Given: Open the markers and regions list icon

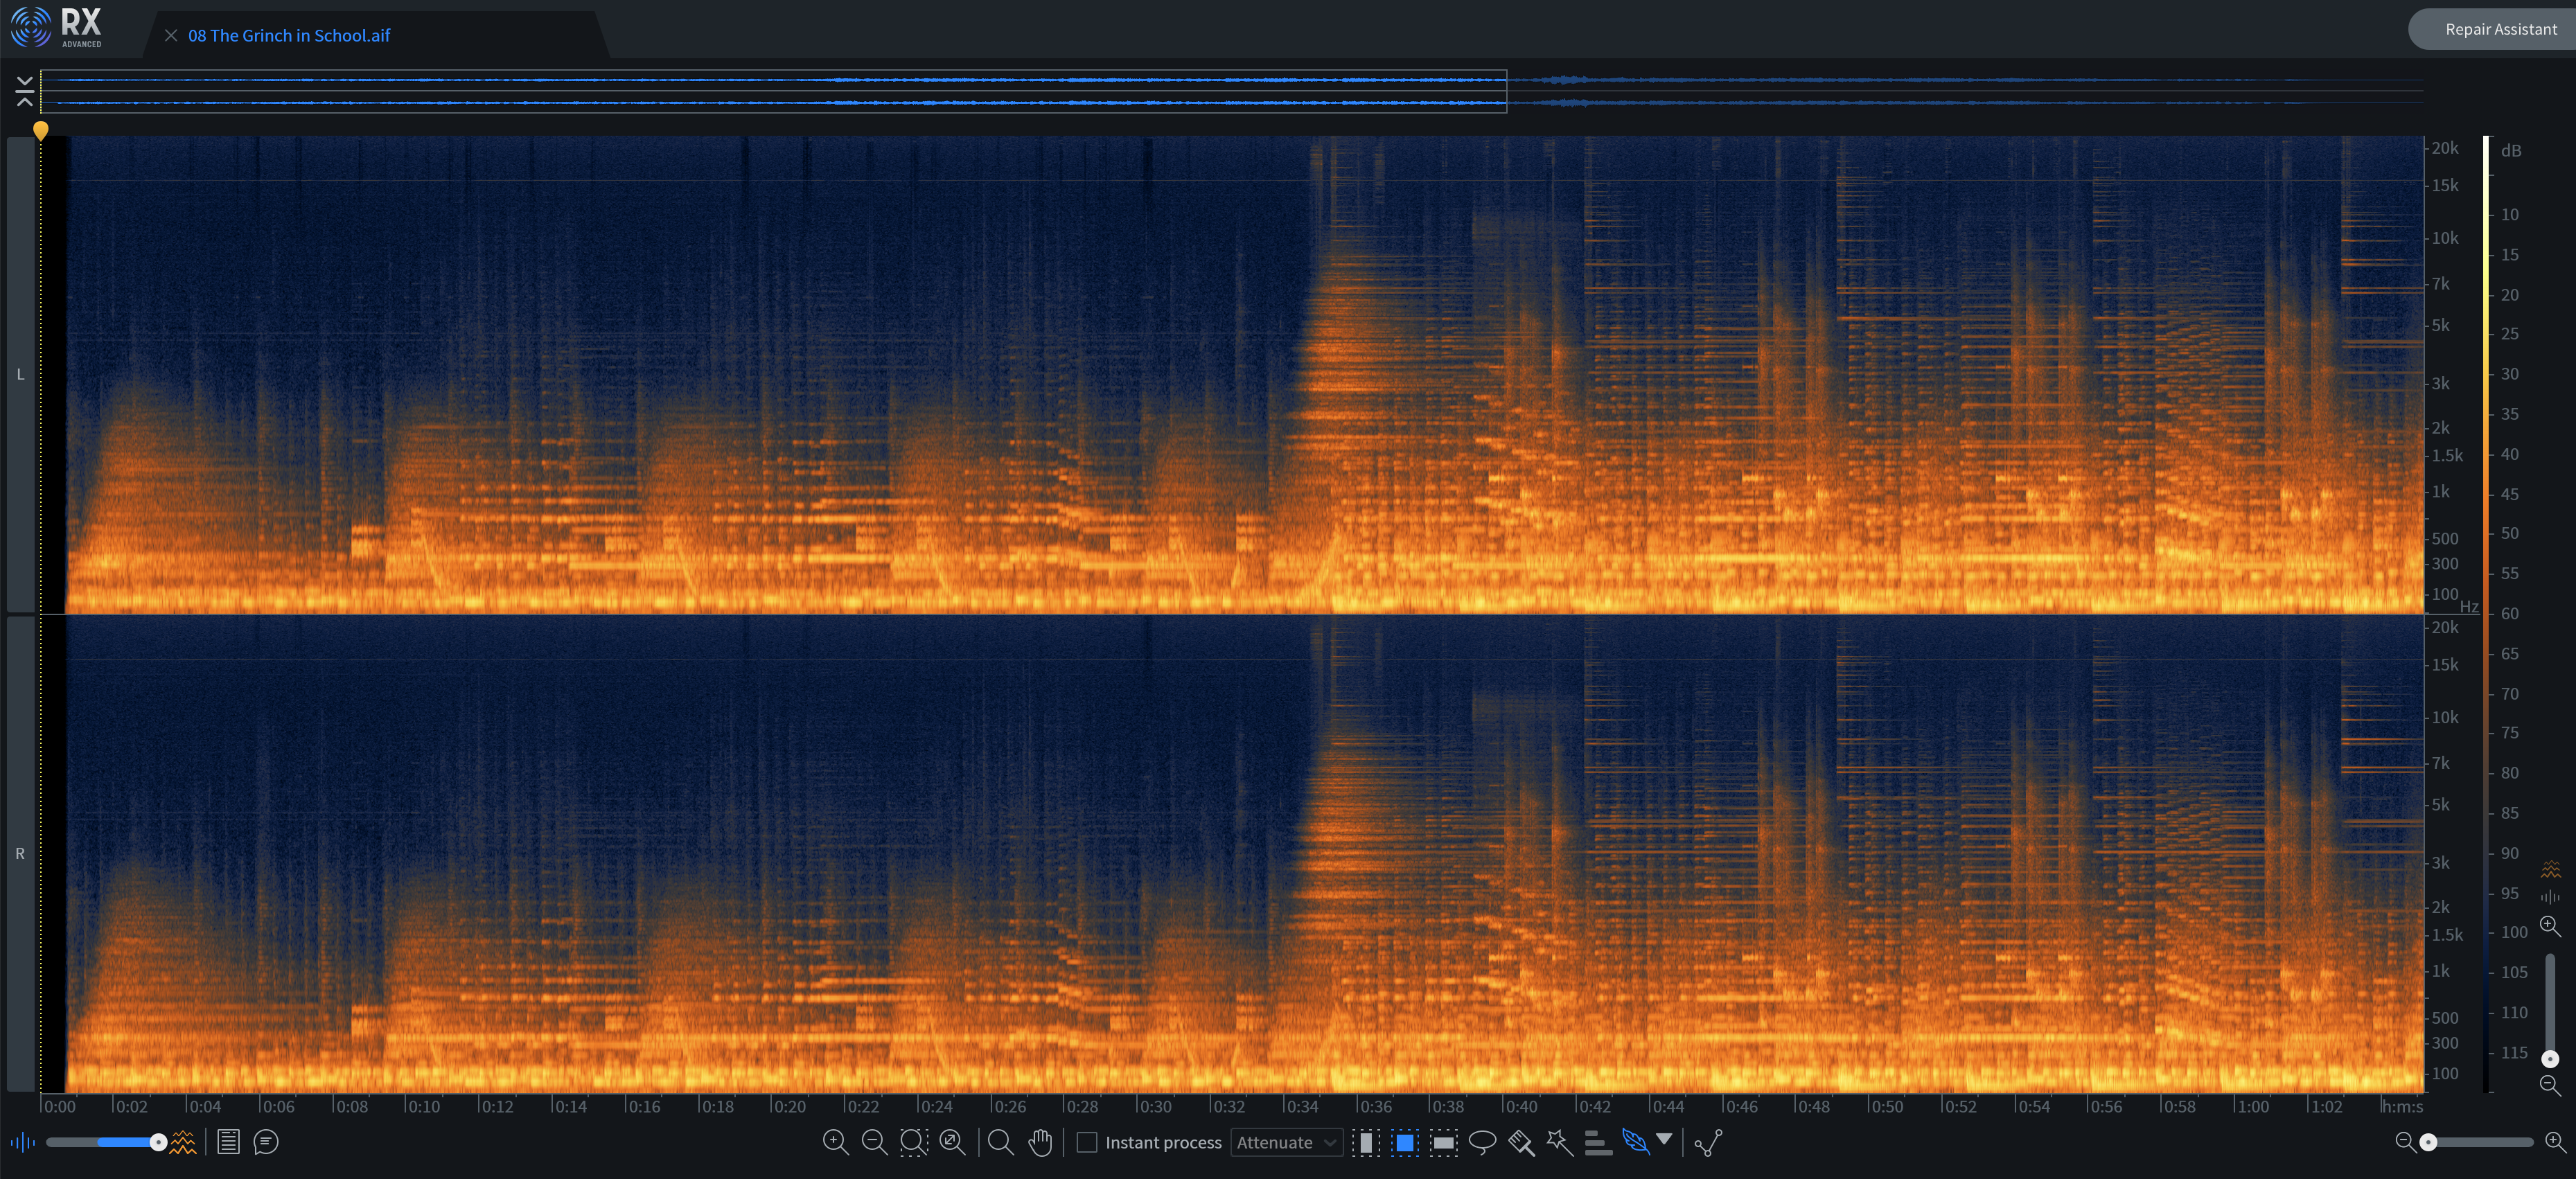Looking at the screenshot, I should [228, 1142].
